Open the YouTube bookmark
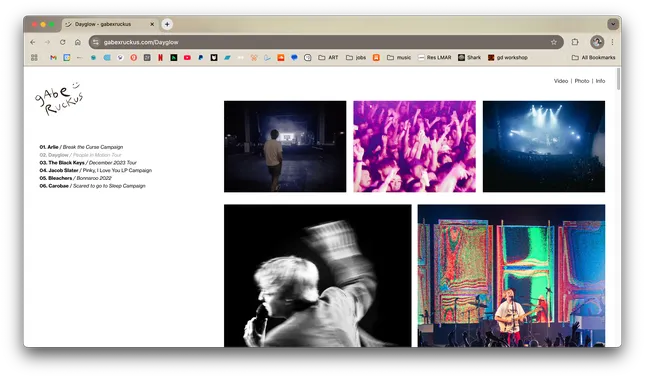The width and height of the screenshot is (645, 378). (187, 58)
